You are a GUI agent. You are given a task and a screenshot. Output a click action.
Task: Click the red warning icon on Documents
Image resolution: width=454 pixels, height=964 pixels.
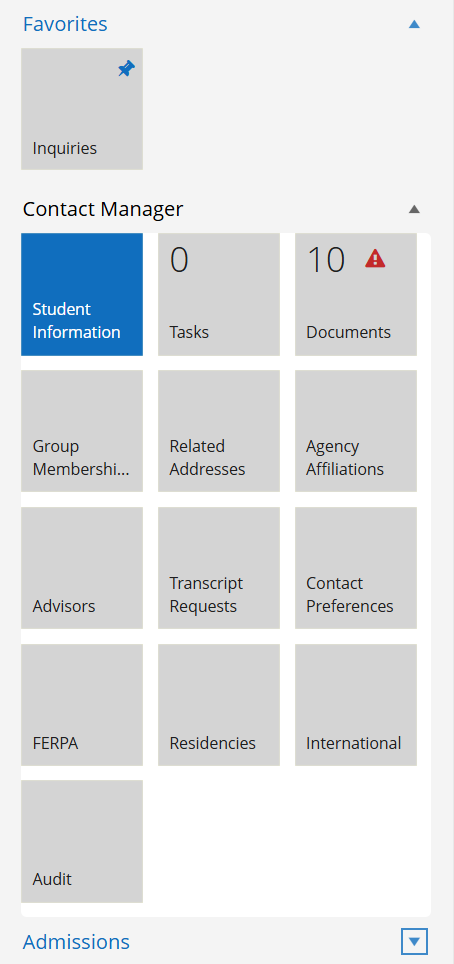click(375, 259)
